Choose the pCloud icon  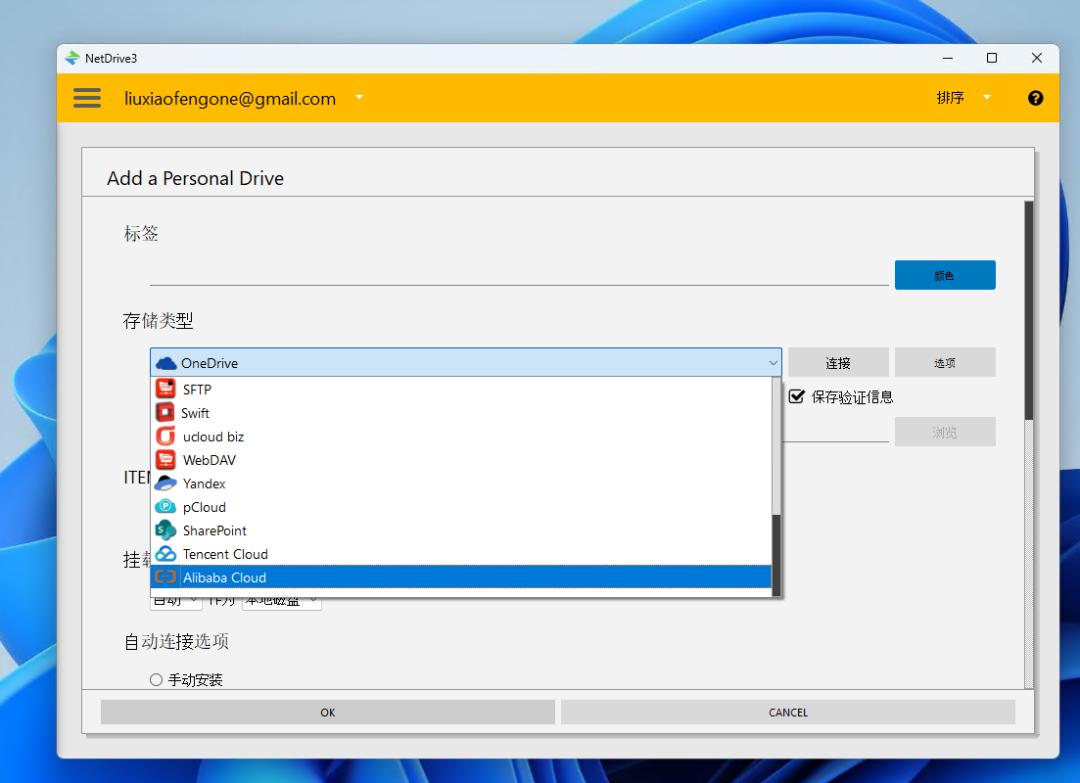(165, 507)
